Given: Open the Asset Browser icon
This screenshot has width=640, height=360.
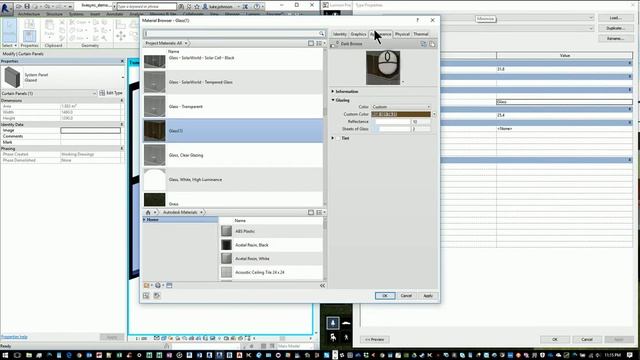Looking at the screenshot, I should click(x=169, y=285).
